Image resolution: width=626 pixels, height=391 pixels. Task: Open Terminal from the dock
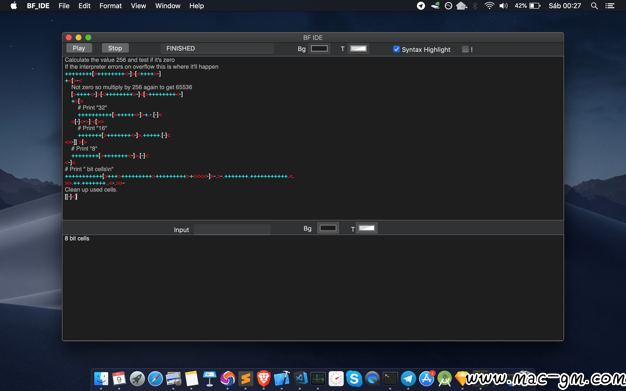[x=390, y=378]
